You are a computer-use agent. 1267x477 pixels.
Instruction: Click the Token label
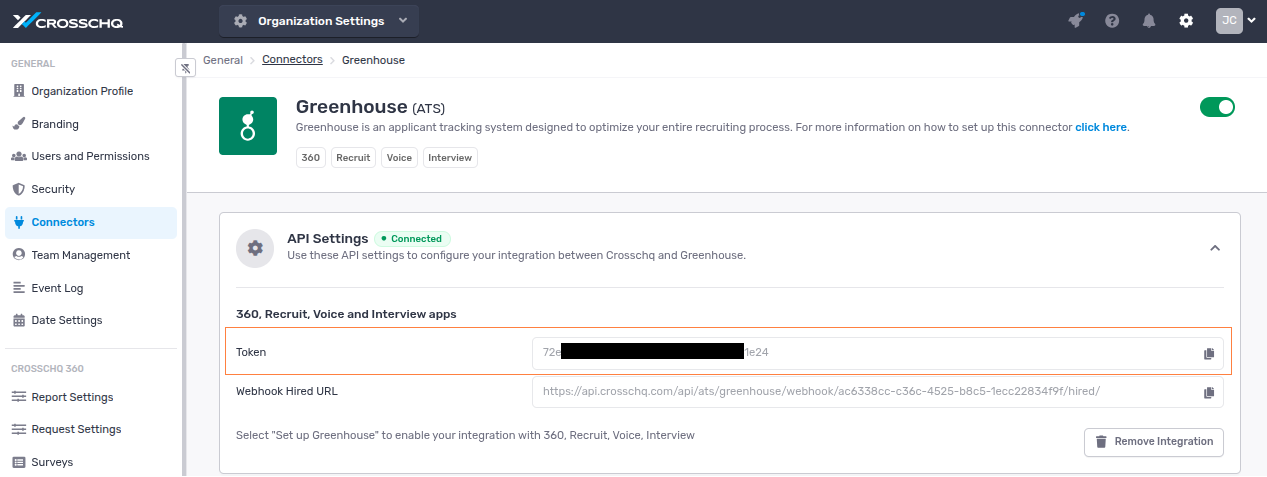point(251,352)
